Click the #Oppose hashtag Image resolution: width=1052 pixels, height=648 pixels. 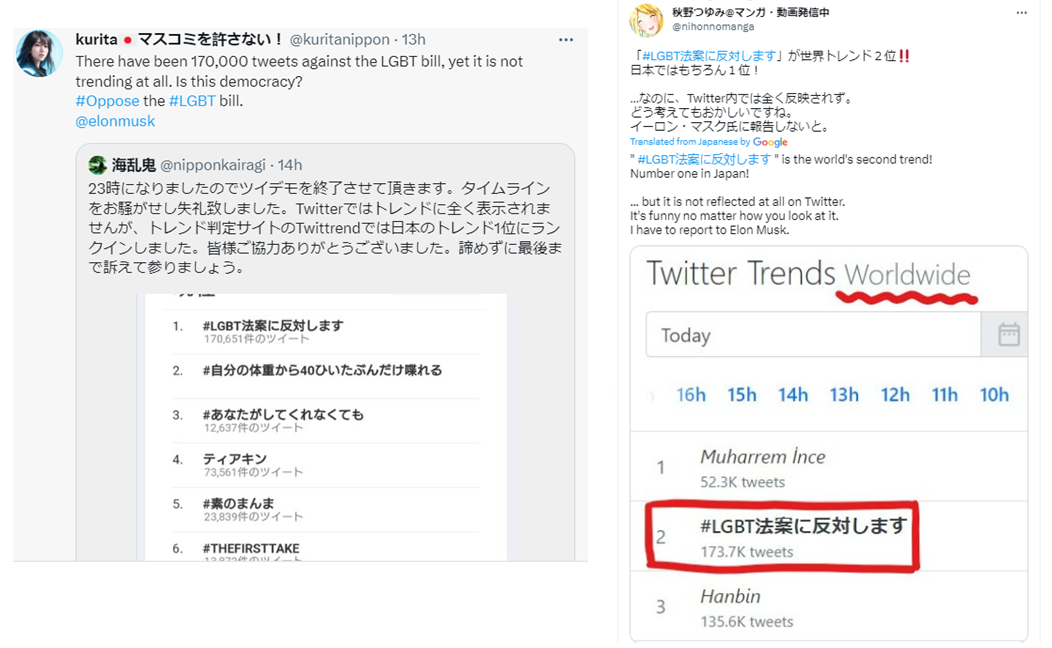tap(107, 101)
